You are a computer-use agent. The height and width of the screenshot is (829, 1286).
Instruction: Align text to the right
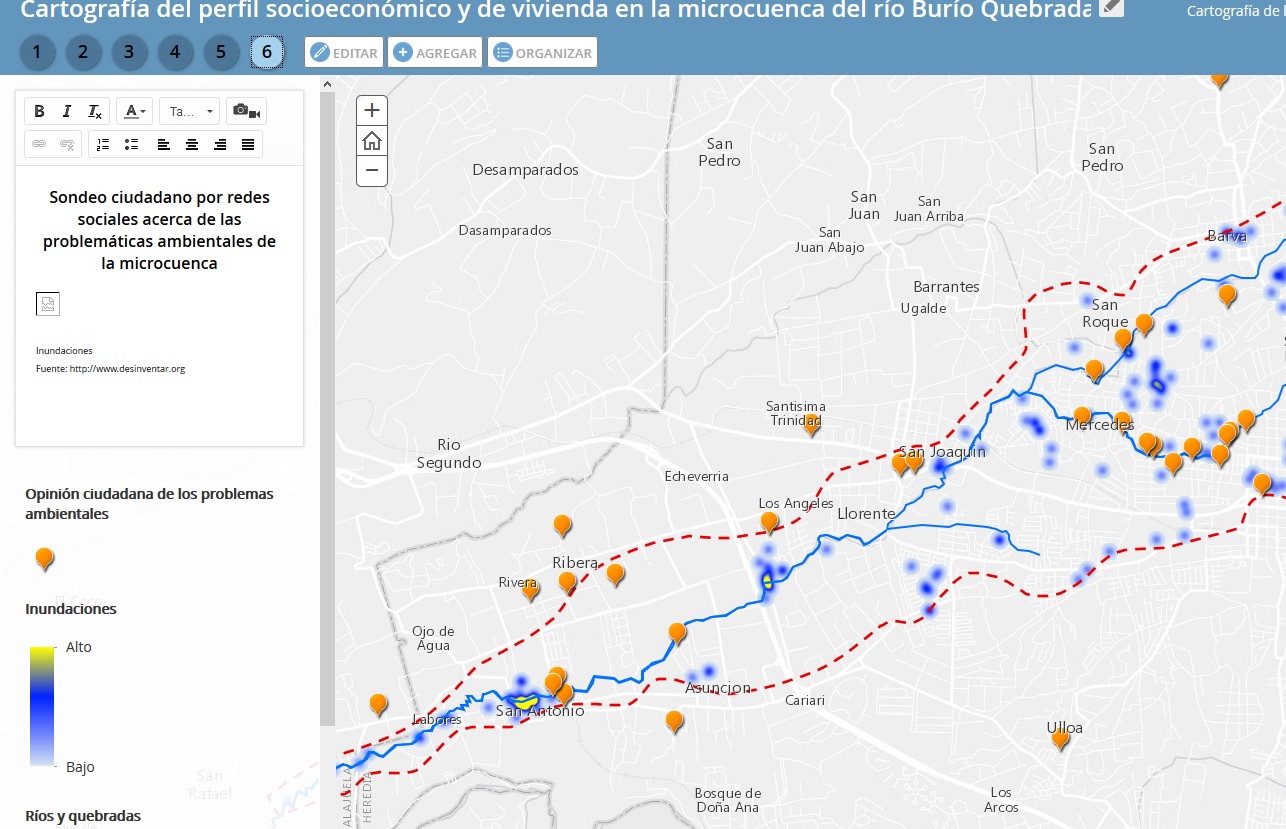(220, 144)
